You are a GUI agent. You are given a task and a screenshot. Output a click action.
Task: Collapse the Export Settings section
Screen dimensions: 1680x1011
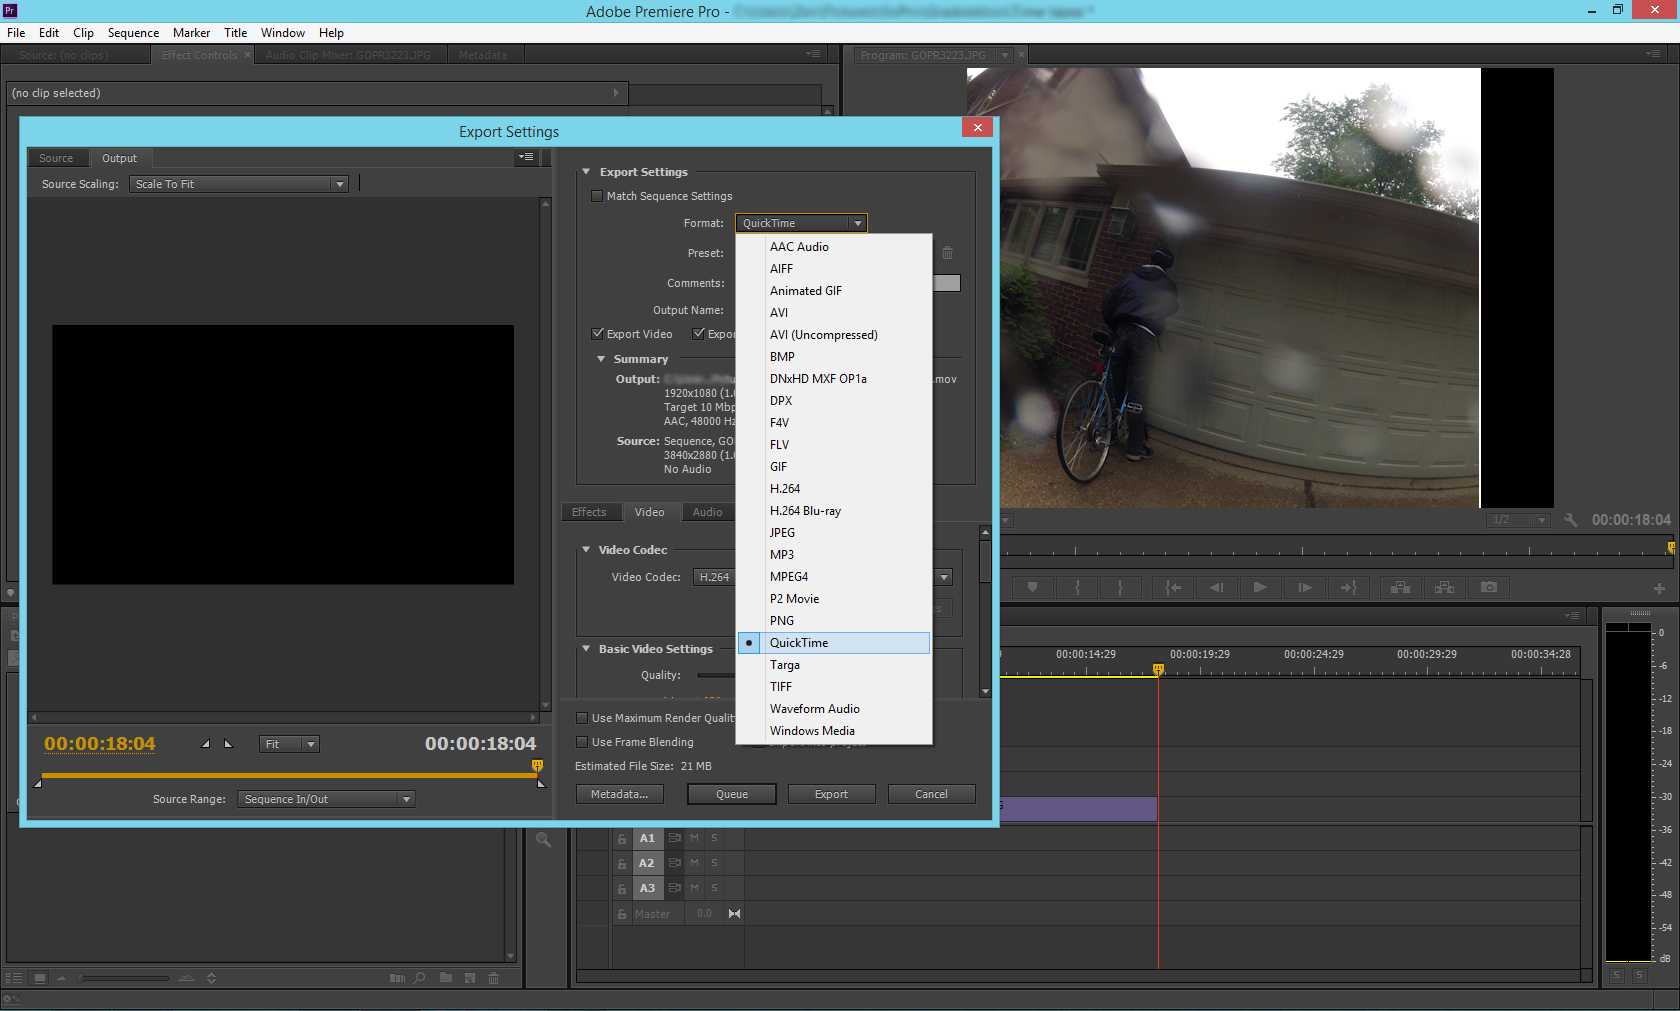(x=586, y=172)
